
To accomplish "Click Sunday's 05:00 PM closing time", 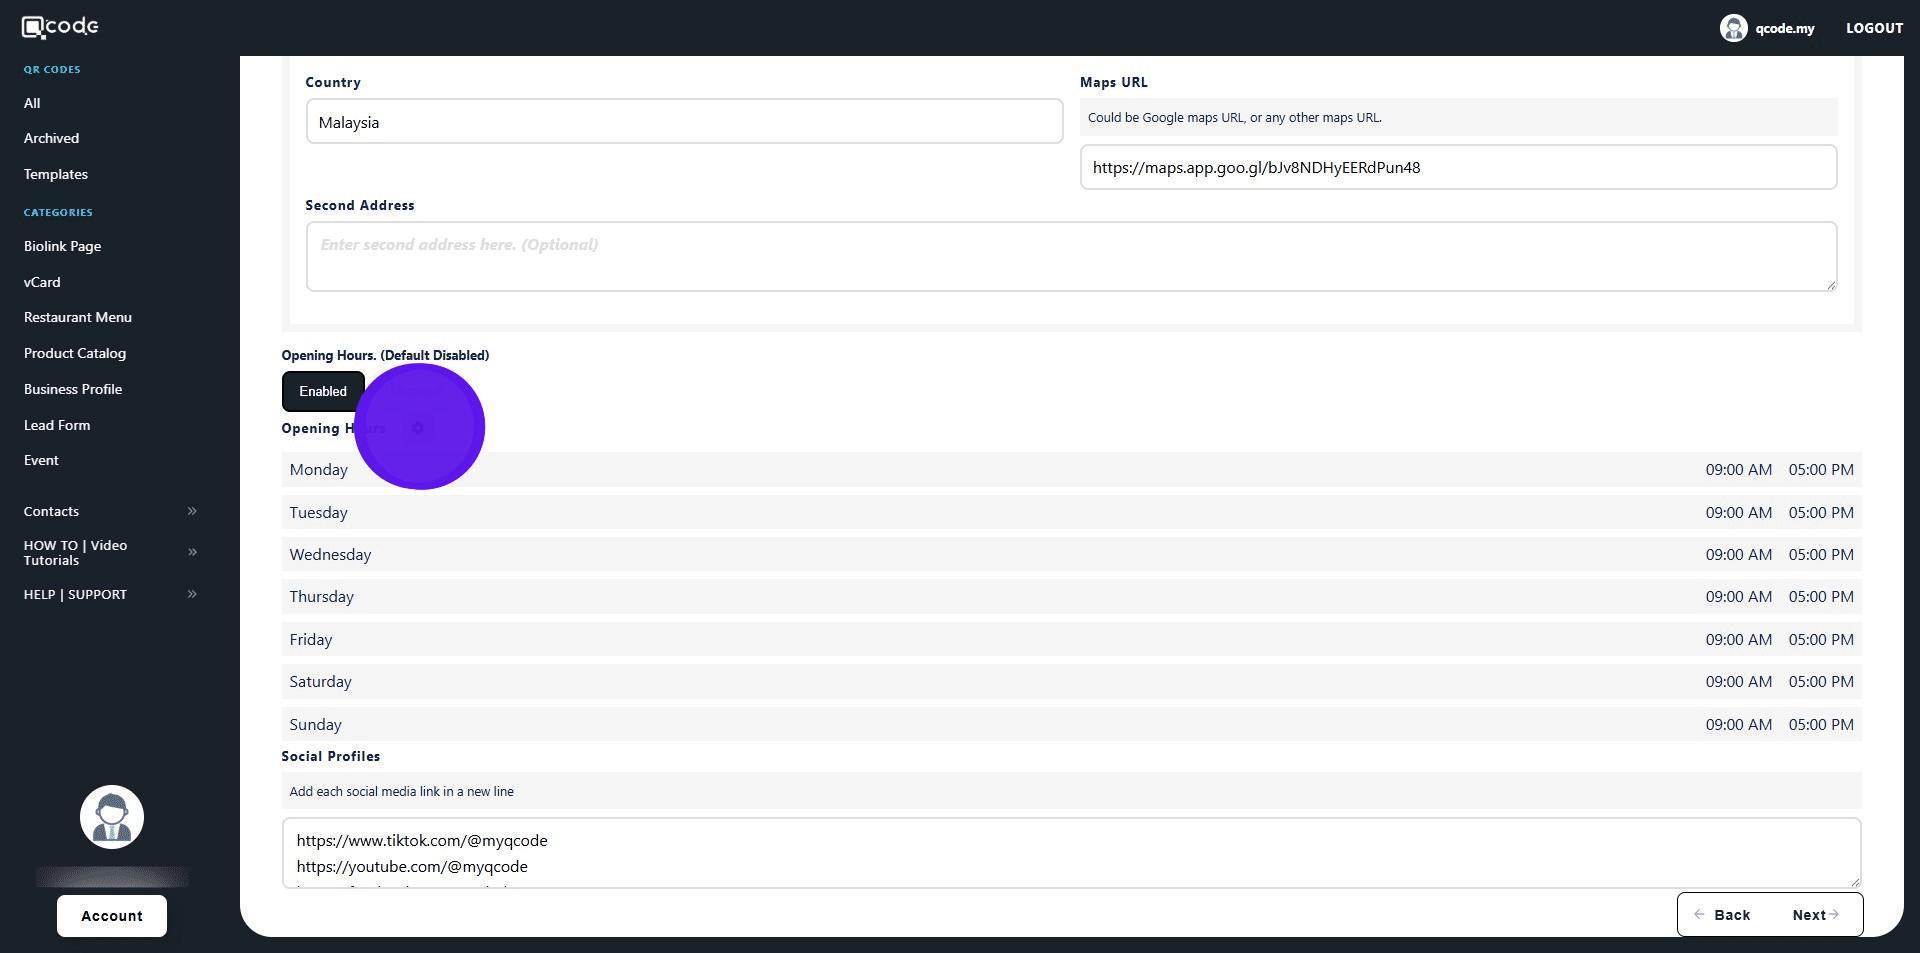I will pos(1821,724).
